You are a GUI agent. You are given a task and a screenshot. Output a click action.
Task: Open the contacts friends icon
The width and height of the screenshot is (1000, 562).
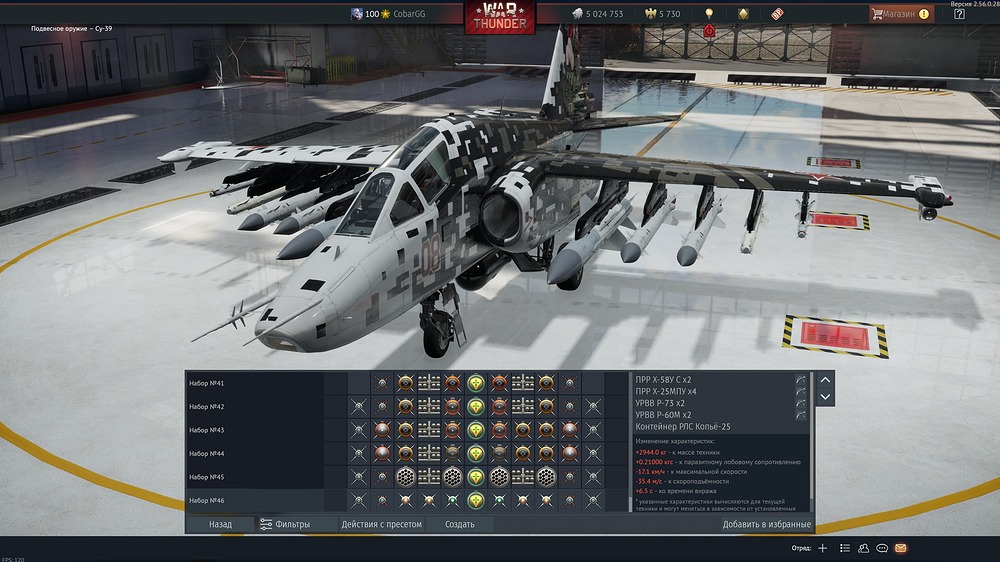coord(864,548)
